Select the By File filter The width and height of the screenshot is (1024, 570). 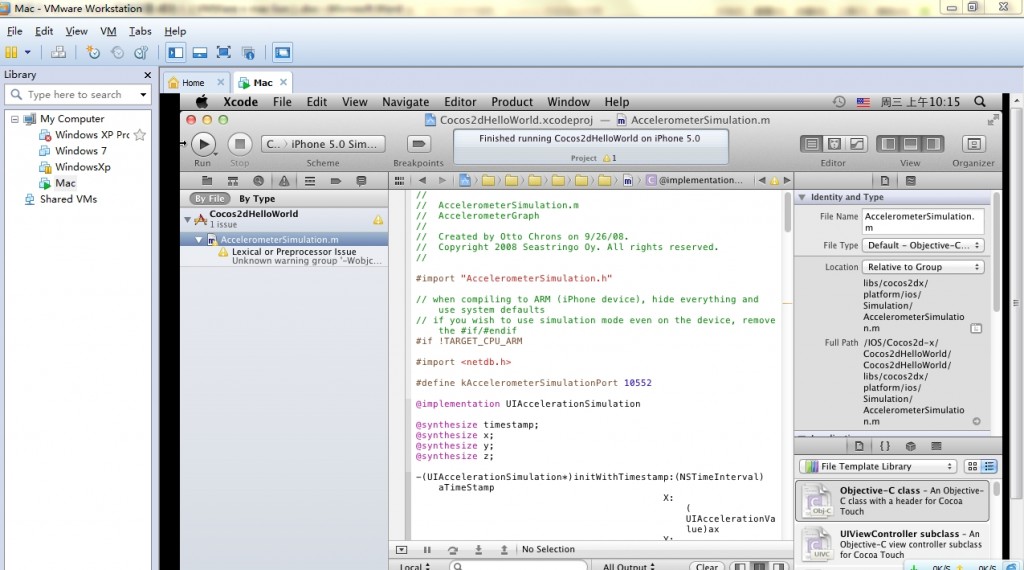210,198
